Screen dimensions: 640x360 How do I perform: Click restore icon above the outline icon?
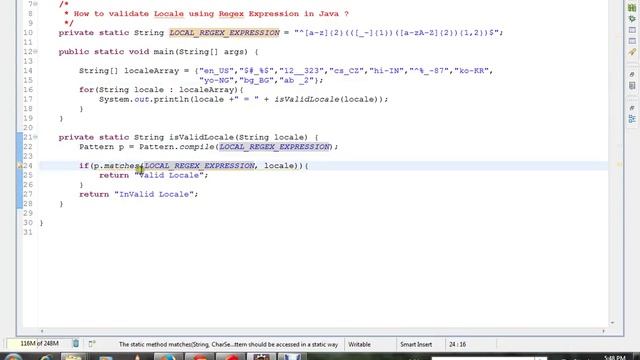pyautogui.click(x=632, y=108)
